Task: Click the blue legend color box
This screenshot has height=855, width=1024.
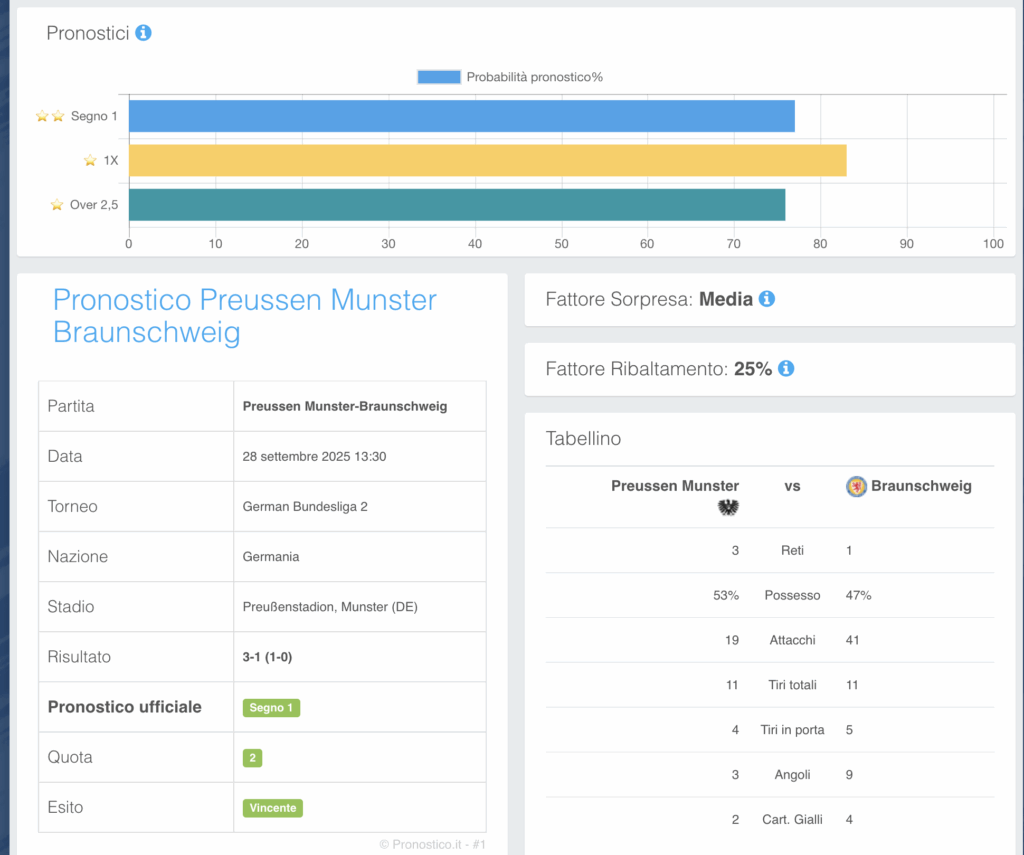Action: 439,77
